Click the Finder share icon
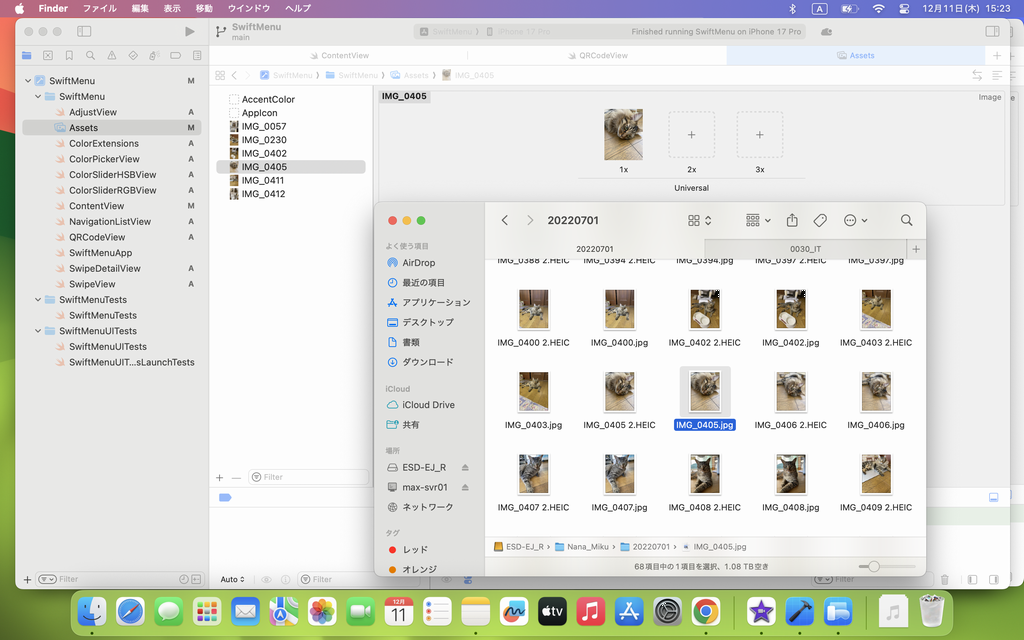1024x640 pixels. (792, 220)
